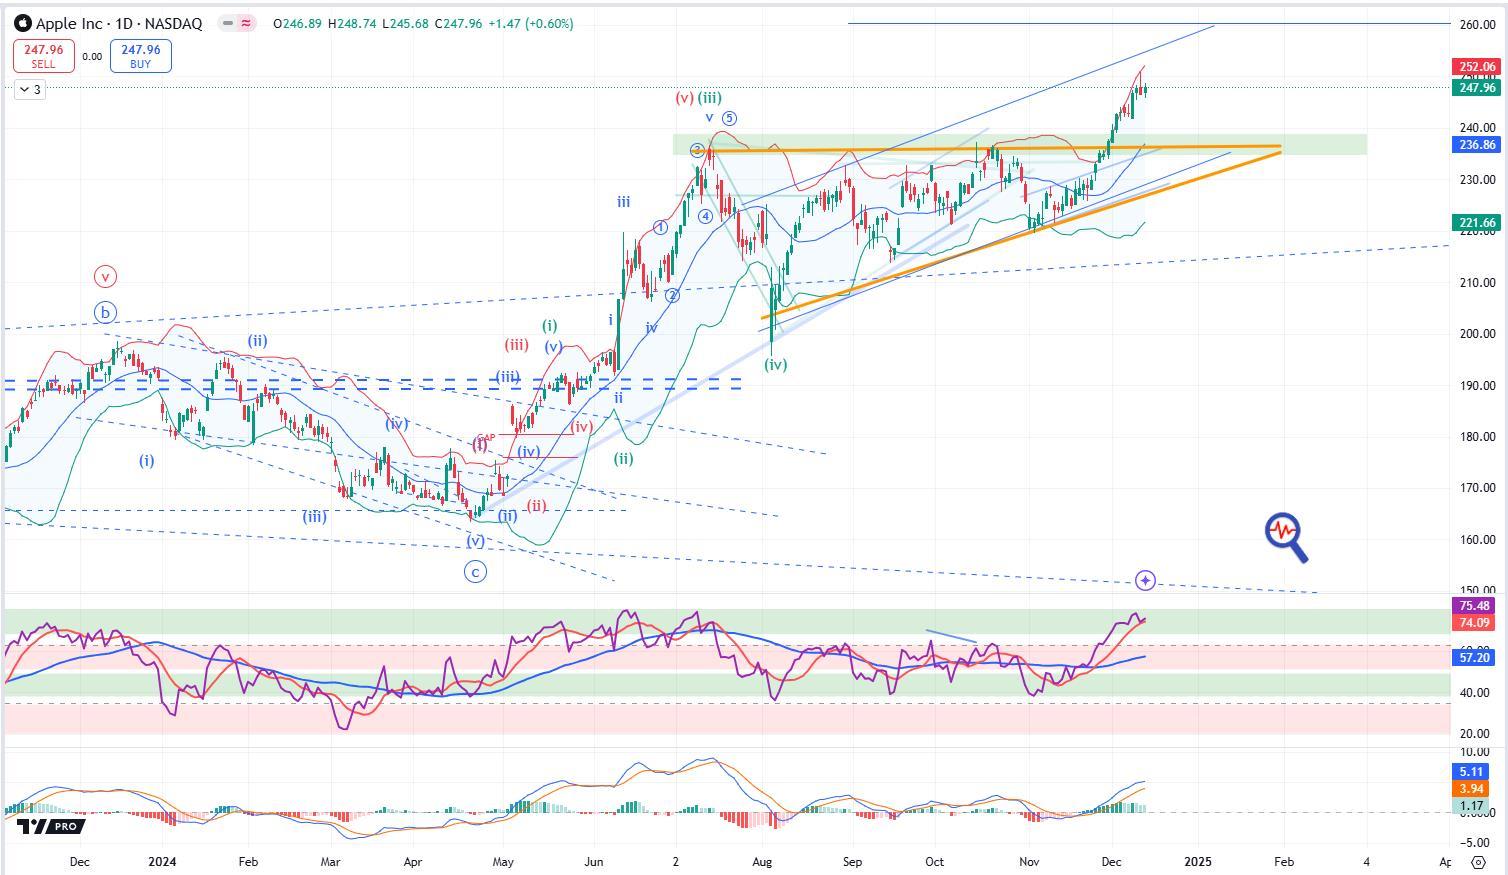Click the green 247.96 last price label on axis
The height and width of the screenshot is (875, 1508).
coord(1476,88)
